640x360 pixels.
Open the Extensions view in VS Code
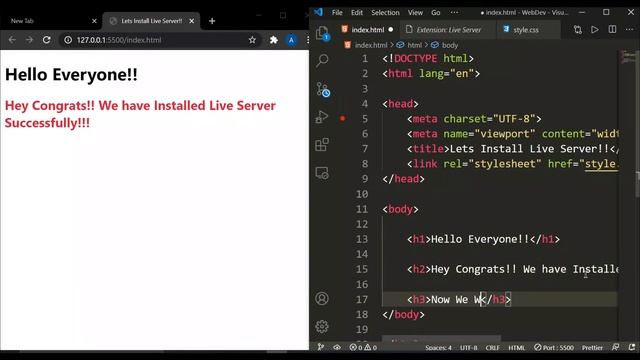coord(322,144)
